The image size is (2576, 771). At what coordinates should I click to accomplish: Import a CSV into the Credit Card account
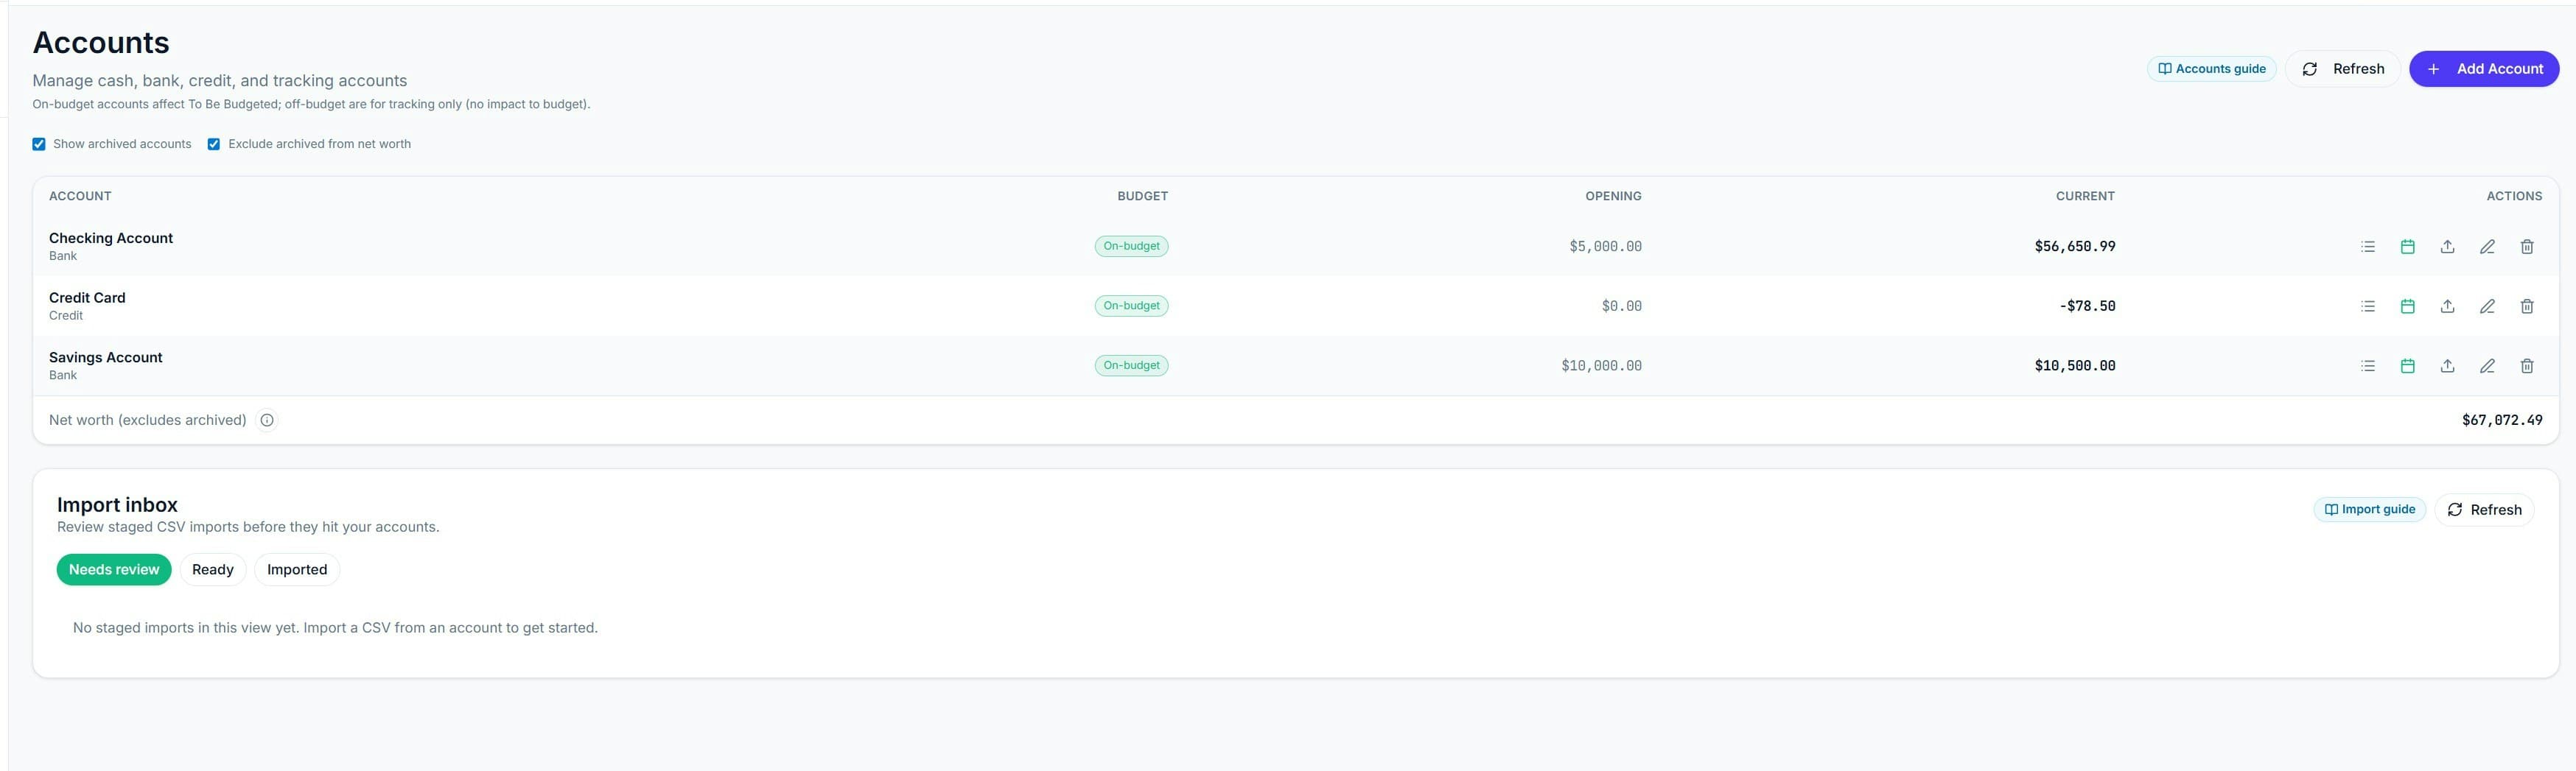pyautogui.click(x=2447, y=306)
